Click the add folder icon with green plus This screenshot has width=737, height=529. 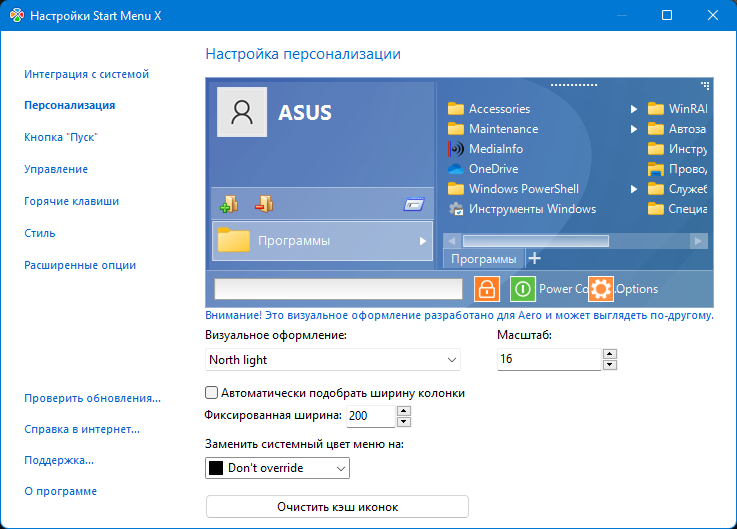pos(228,204)
